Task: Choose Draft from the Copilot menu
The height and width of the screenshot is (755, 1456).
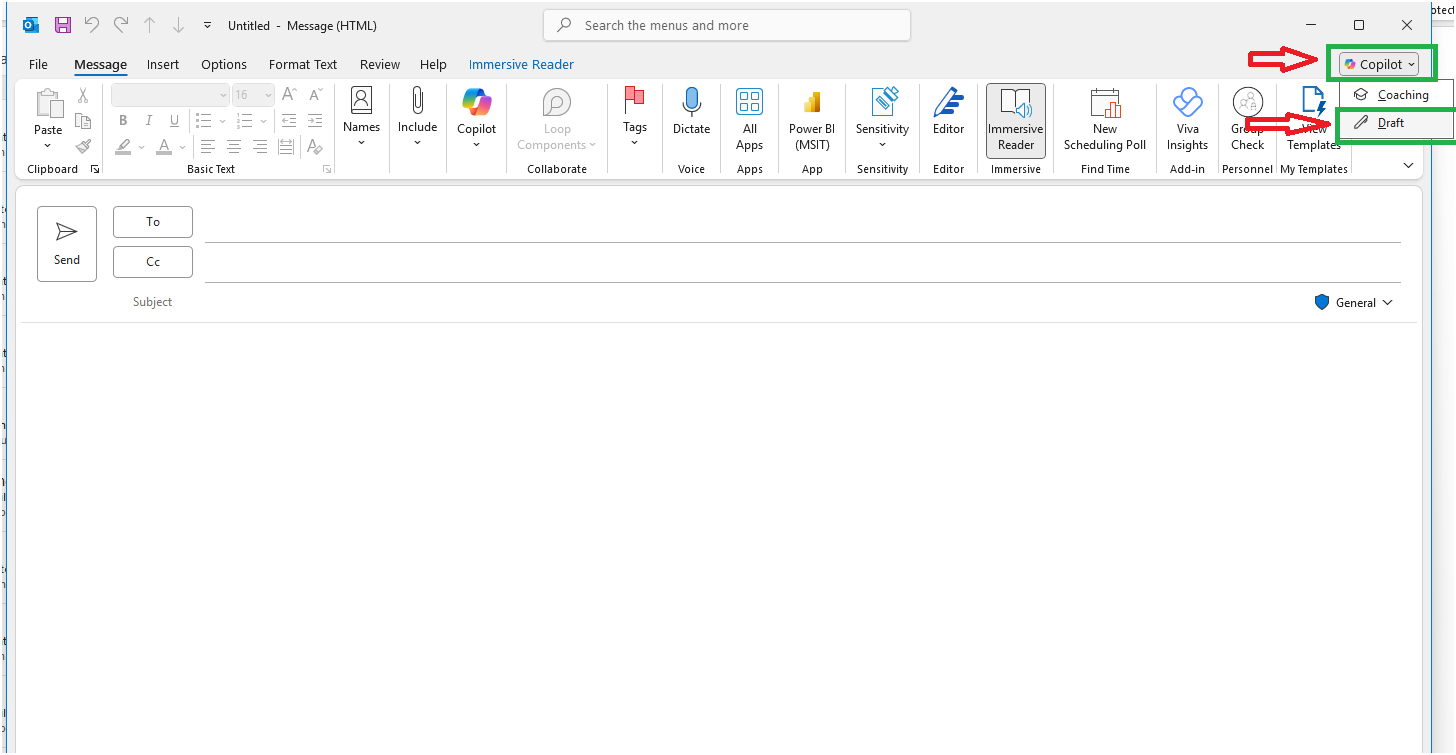Action: coord(1397,123)
